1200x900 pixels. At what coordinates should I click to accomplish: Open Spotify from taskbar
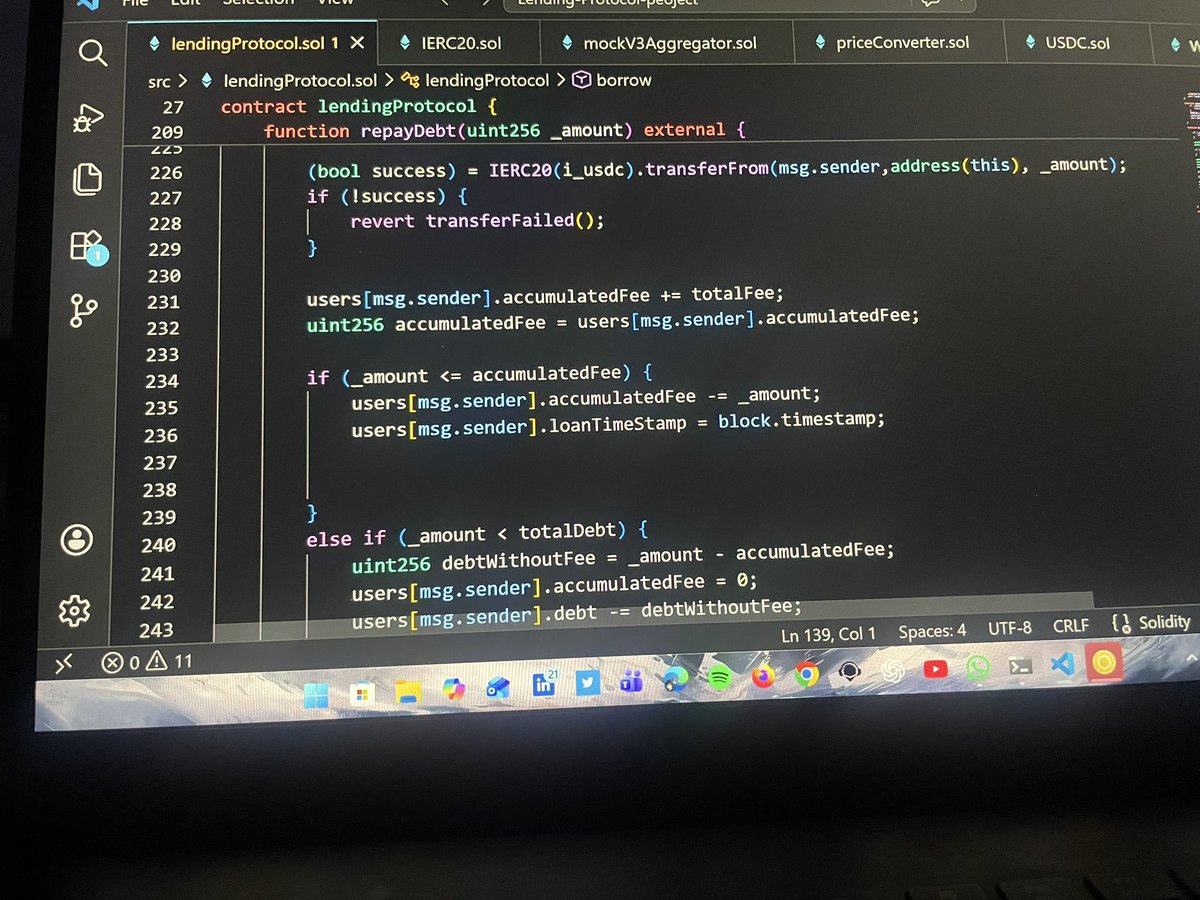(719, 678)
